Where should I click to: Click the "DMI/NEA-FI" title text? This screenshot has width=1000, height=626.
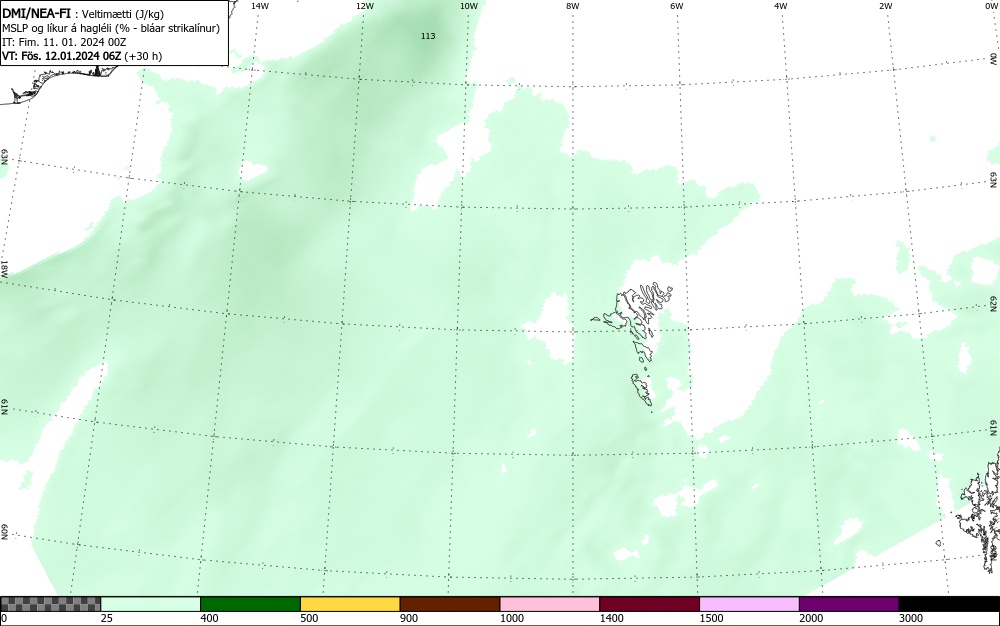[x=36, y=13]
